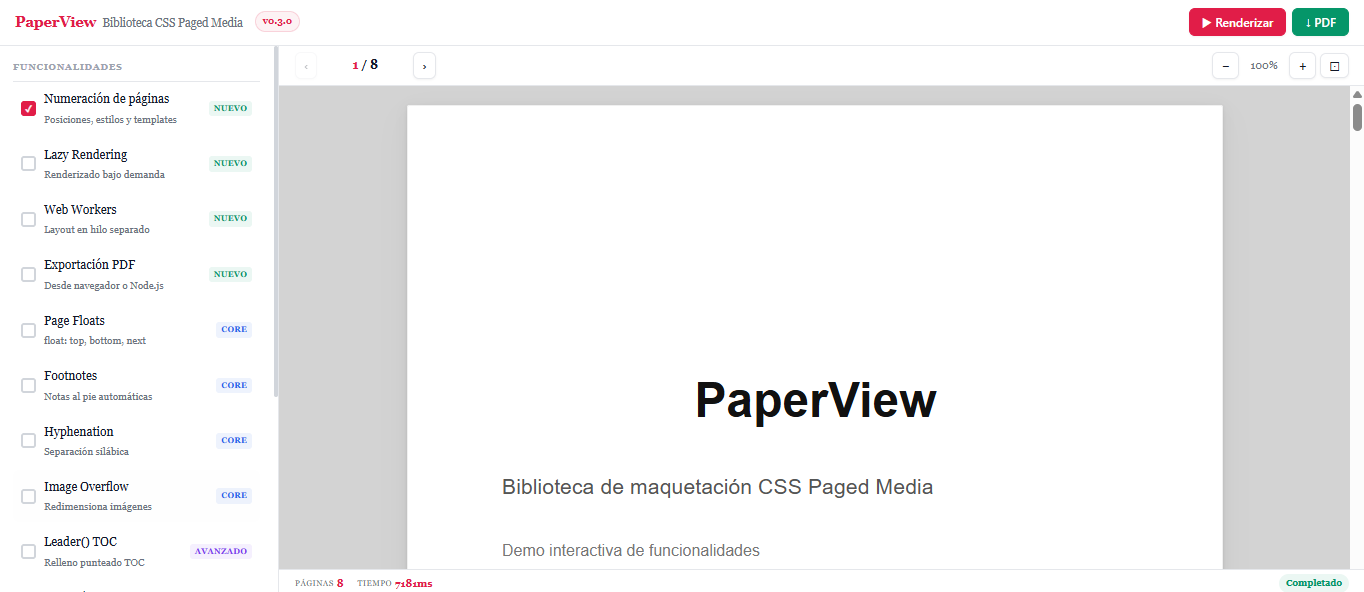This screenshot has height=592, width=1364.
Task: Click 'Redimensiona imágenes' description
Action: click(98, 507)
